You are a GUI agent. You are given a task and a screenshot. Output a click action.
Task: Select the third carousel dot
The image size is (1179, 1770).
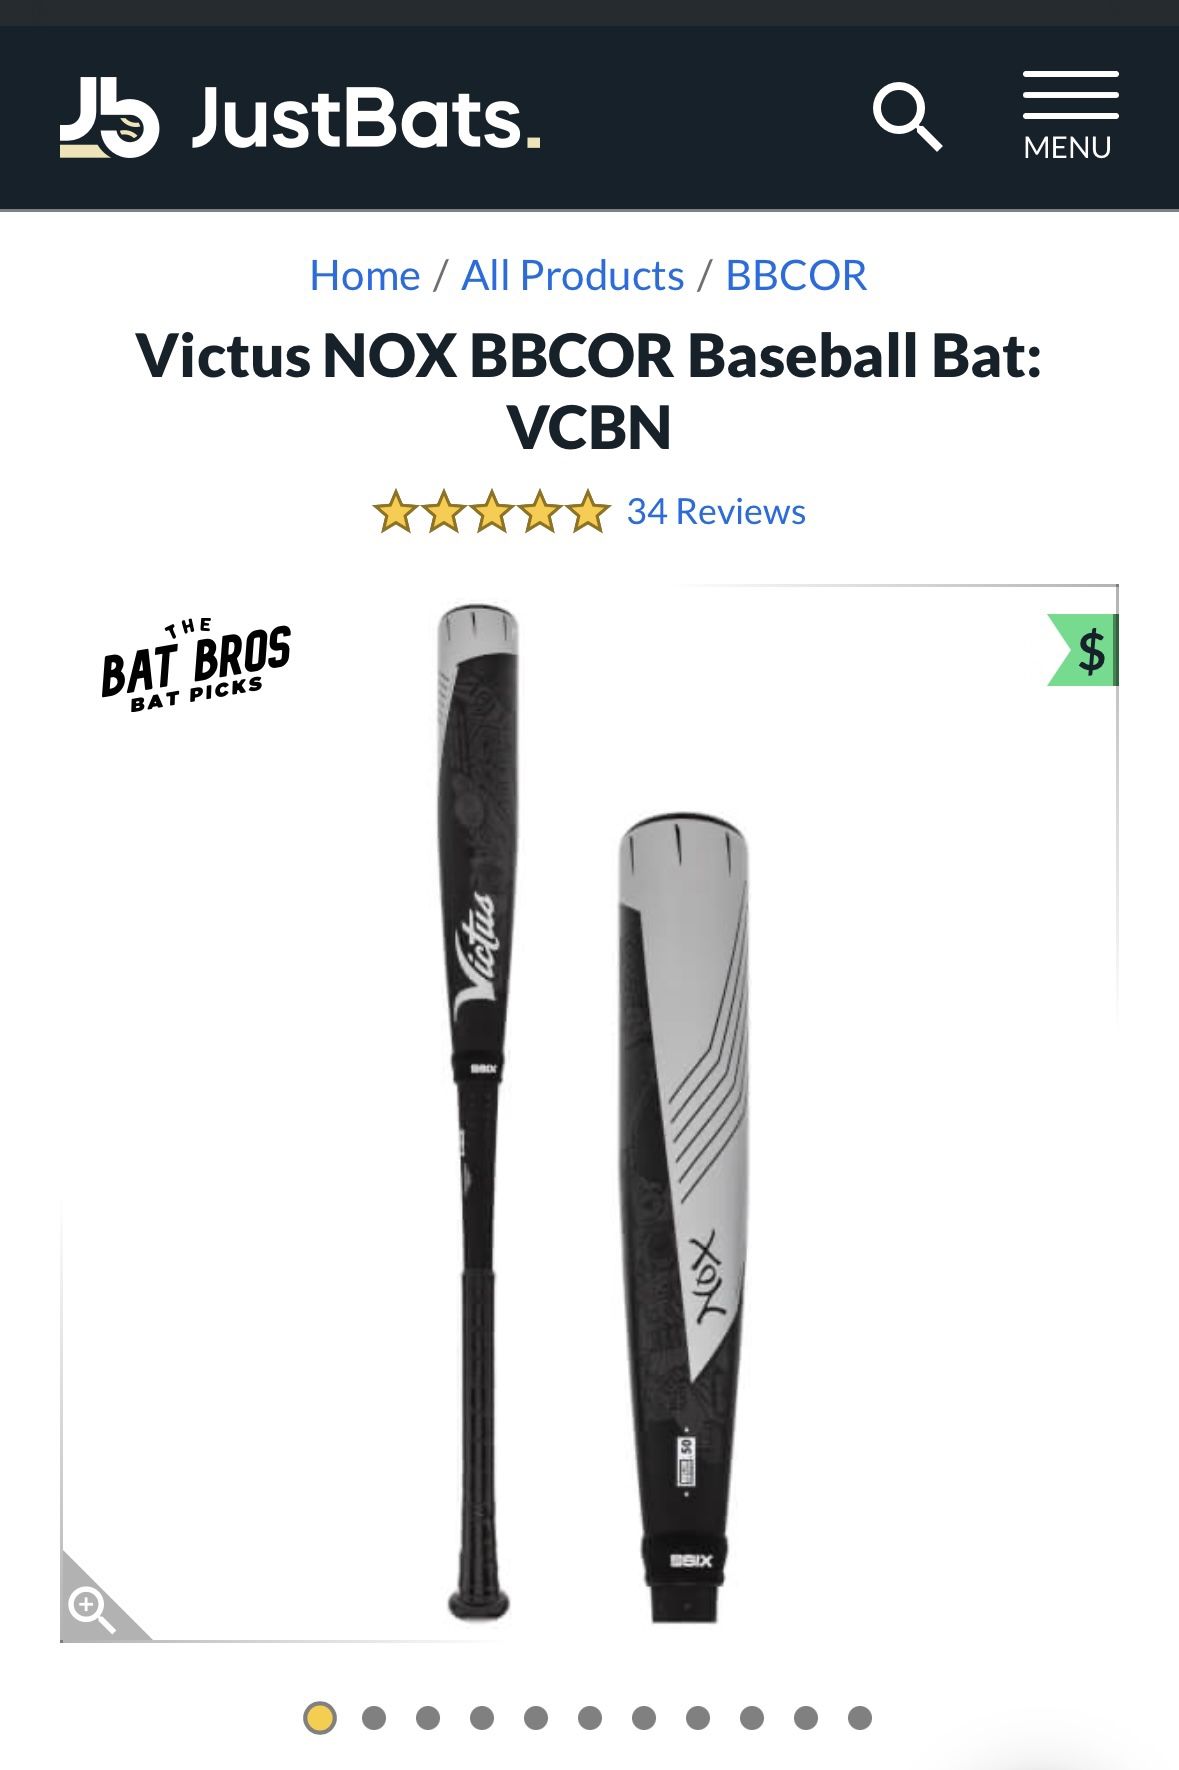click(428, 1718)
